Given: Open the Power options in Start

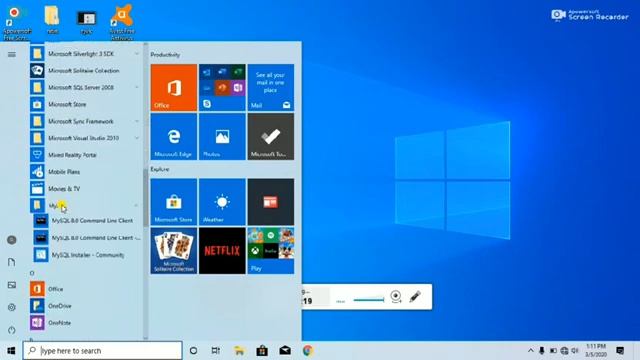Looking at the screenshot, I should point(11,330).
